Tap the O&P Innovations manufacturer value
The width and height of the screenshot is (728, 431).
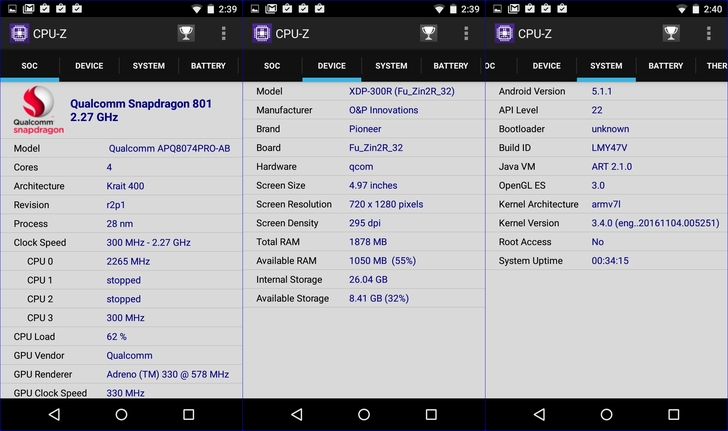point(383,110)
